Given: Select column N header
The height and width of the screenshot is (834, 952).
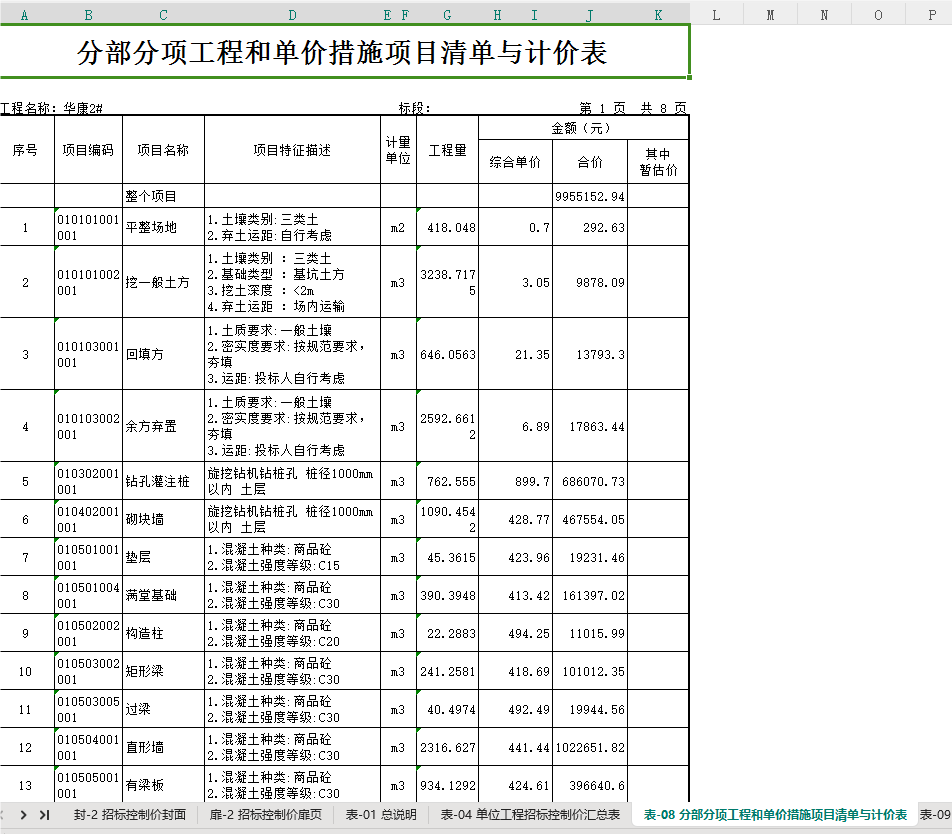Looking at the screenshot, I should click(824, 15).
